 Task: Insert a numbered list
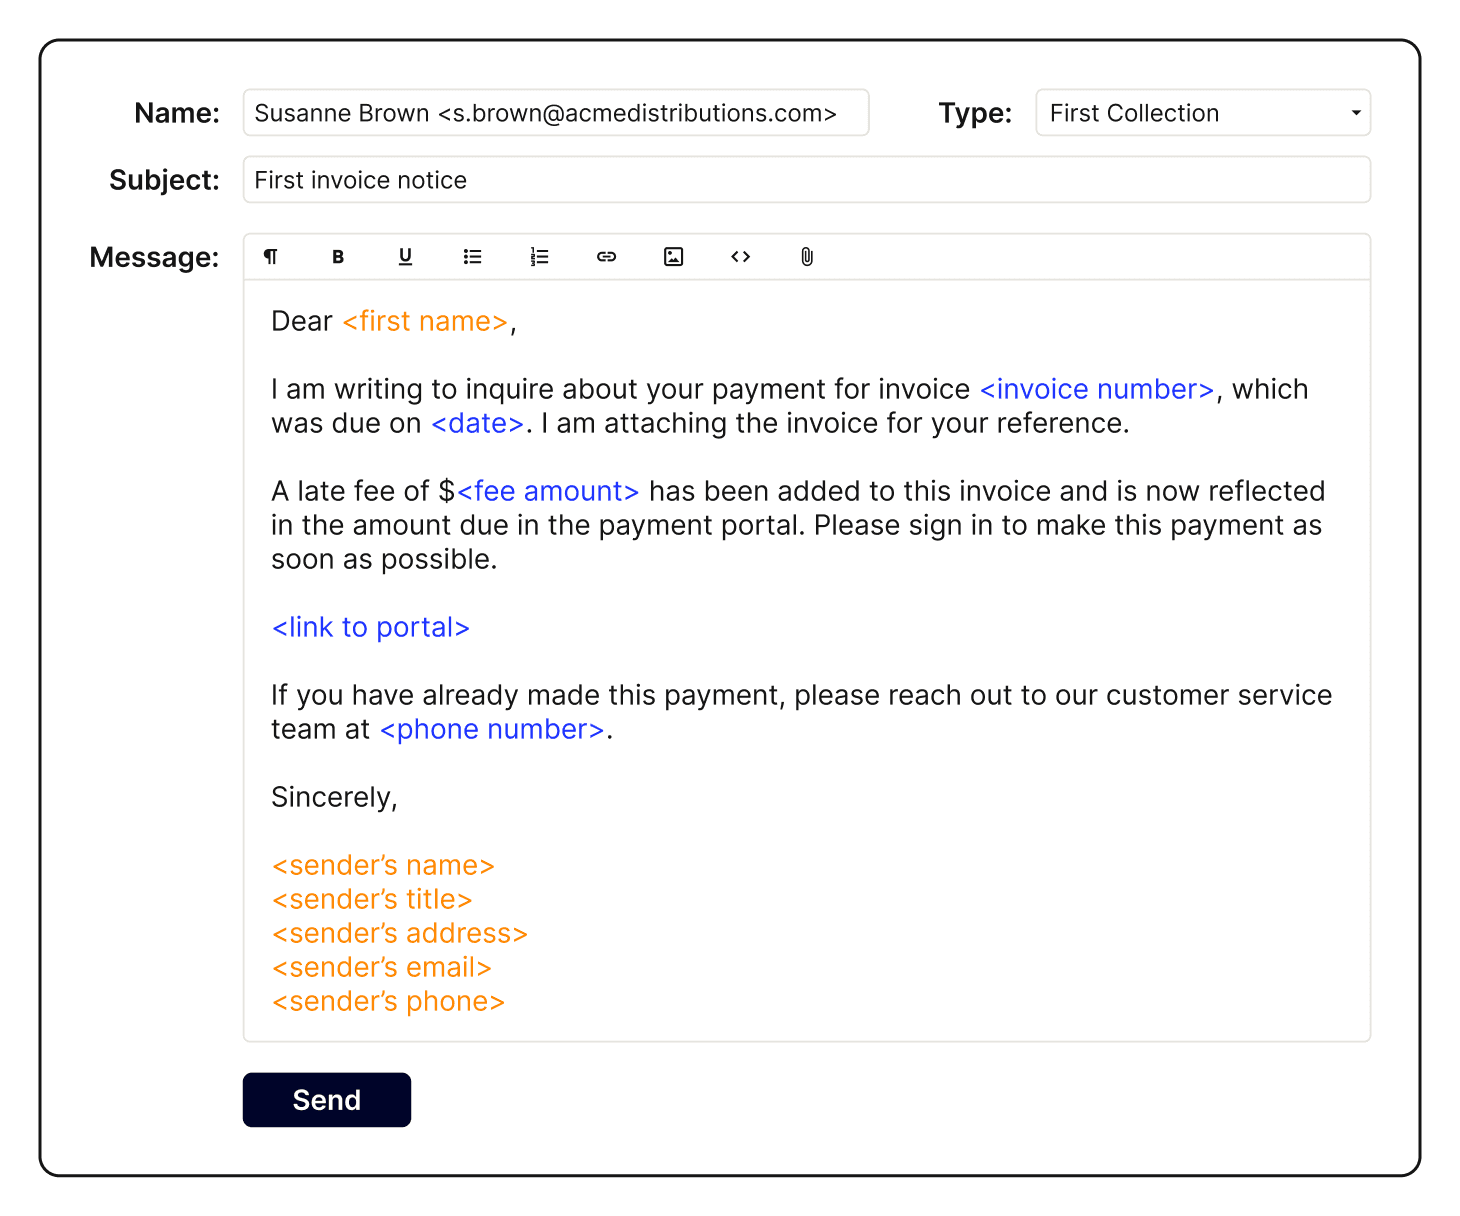pos(539,257)
